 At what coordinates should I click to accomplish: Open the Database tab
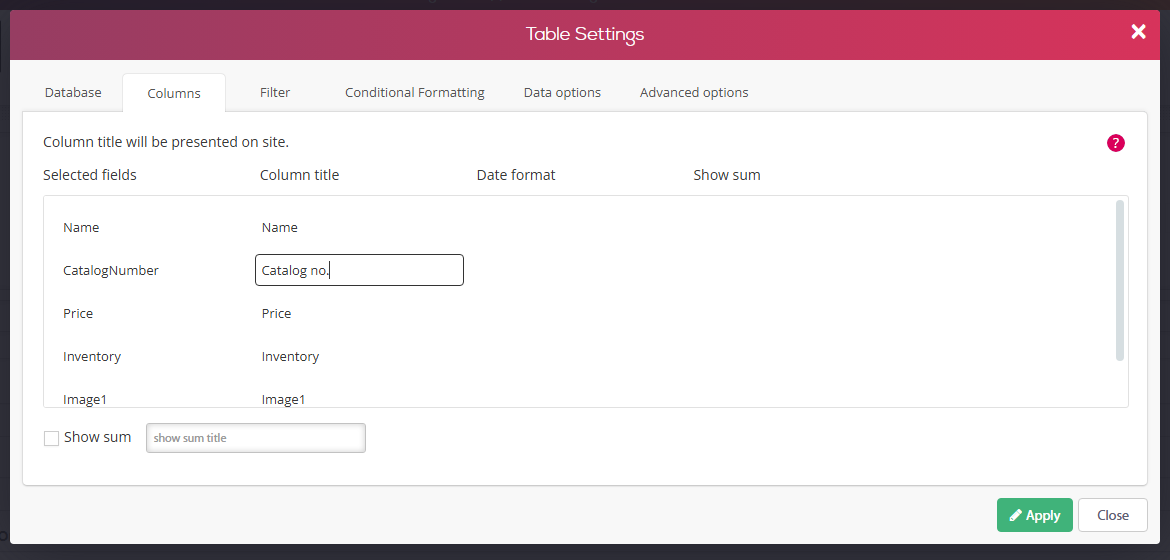tap(73, 93)
